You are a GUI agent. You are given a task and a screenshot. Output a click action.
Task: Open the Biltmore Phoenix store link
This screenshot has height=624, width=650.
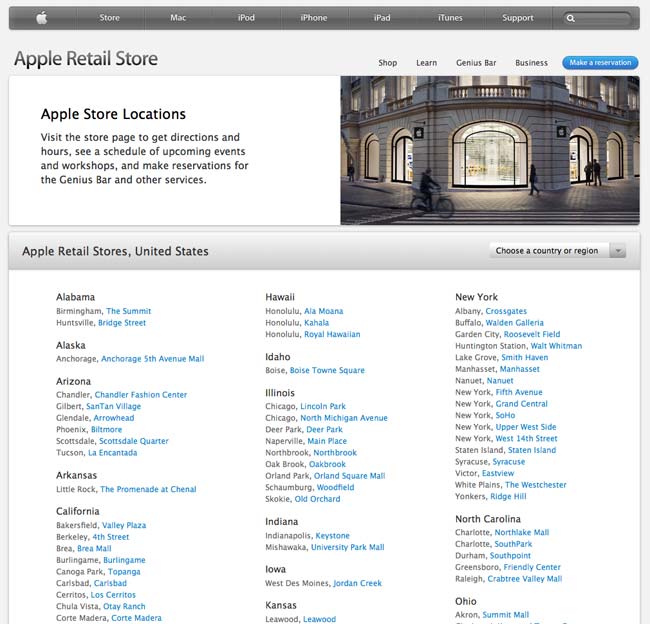[107, 430]
